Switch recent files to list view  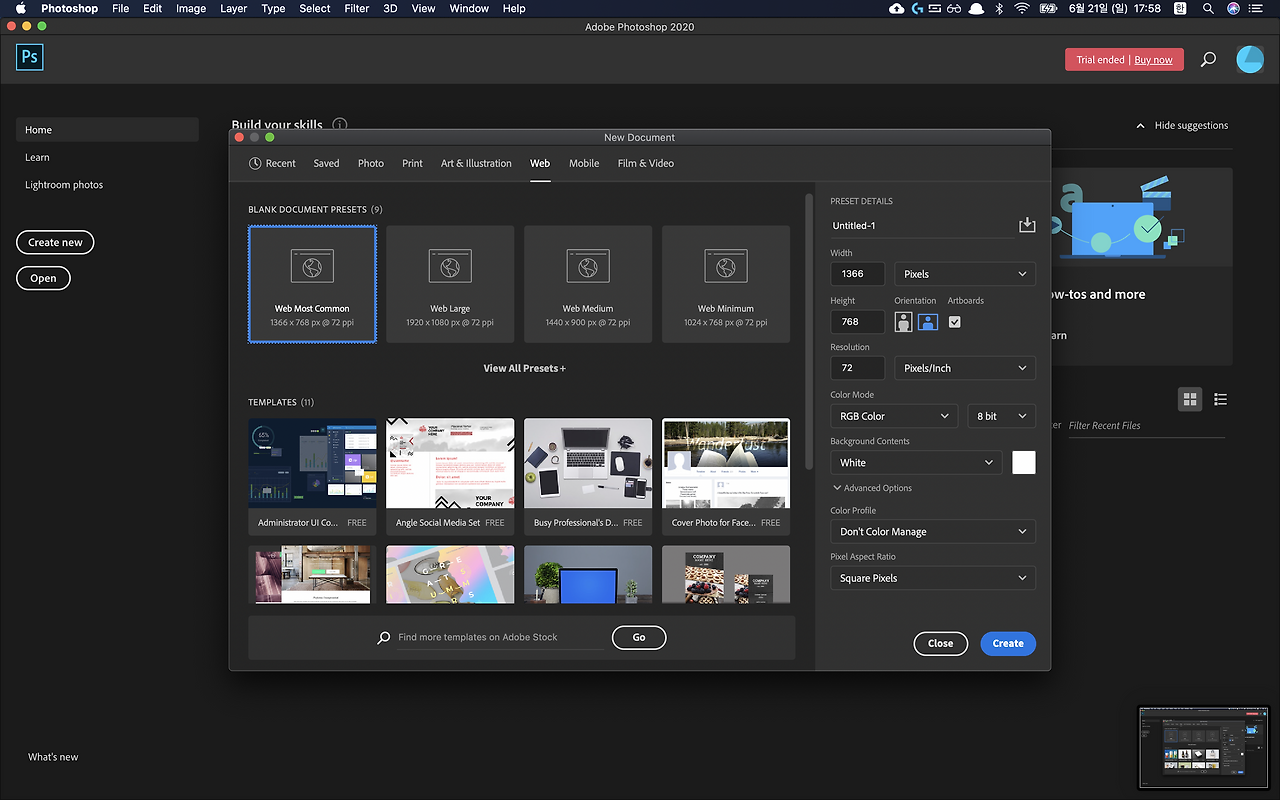[x=1220, y=399]
